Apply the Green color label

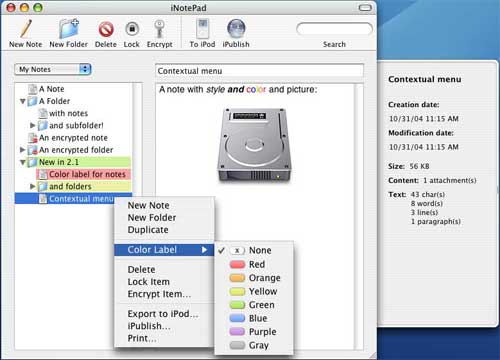click(254, 305)
